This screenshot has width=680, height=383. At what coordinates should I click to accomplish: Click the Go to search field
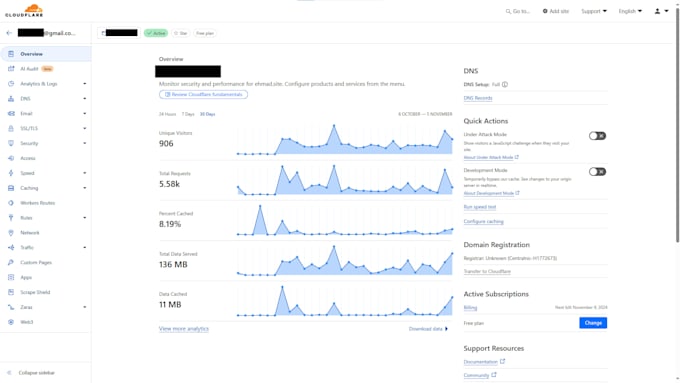(518, 11)
